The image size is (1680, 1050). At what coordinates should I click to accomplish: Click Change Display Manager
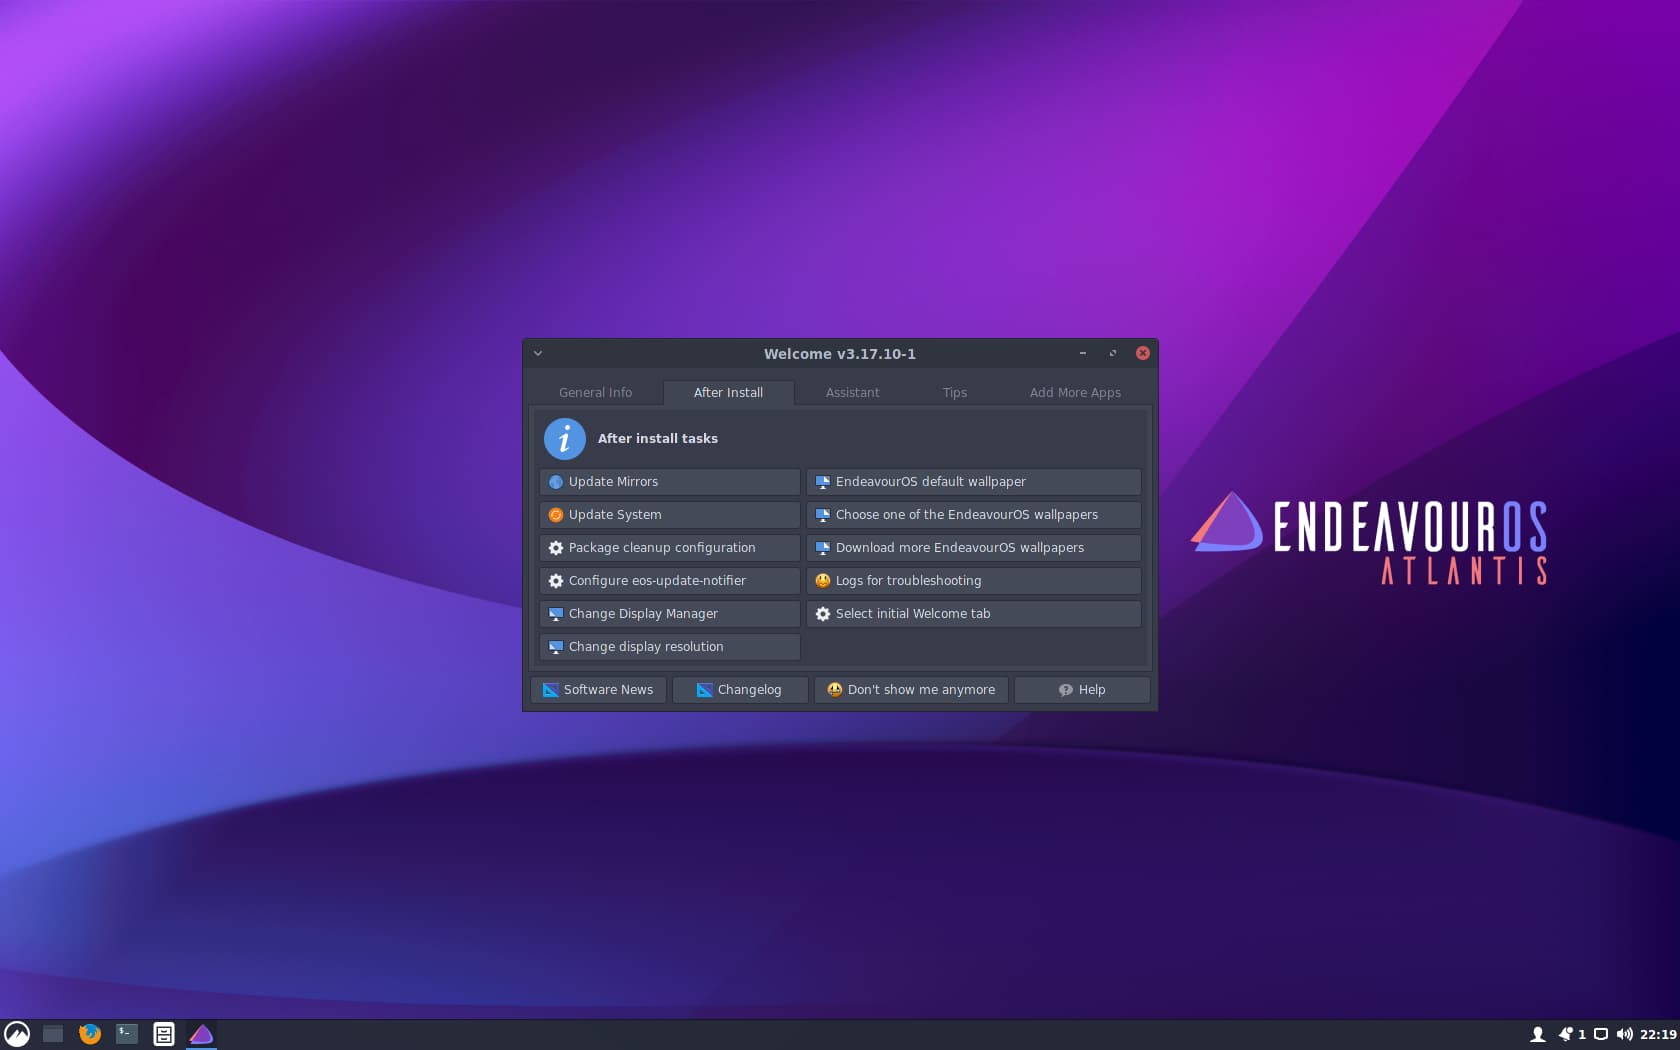tap(670, 614)
